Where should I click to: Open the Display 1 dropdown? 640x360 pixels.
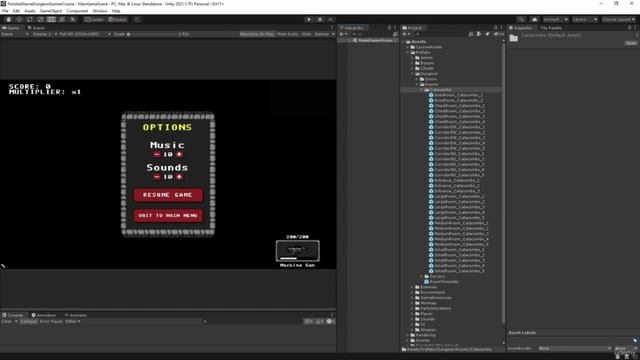click(44, 34)
